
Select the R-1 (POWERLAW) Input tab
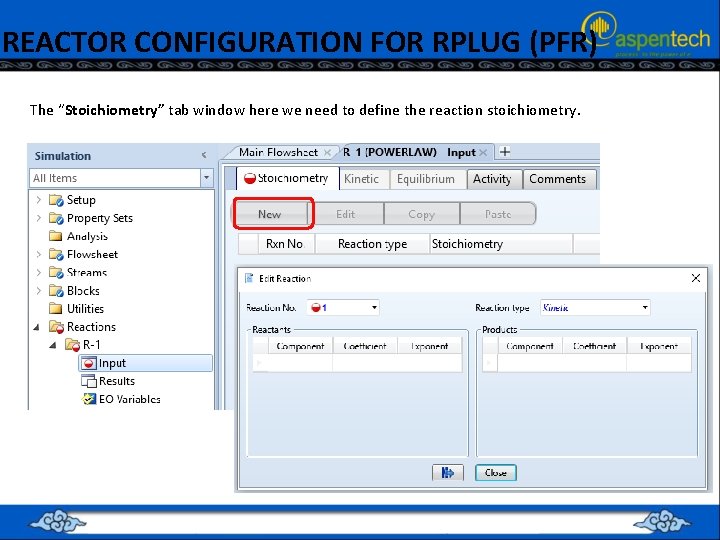click(410, 152)
